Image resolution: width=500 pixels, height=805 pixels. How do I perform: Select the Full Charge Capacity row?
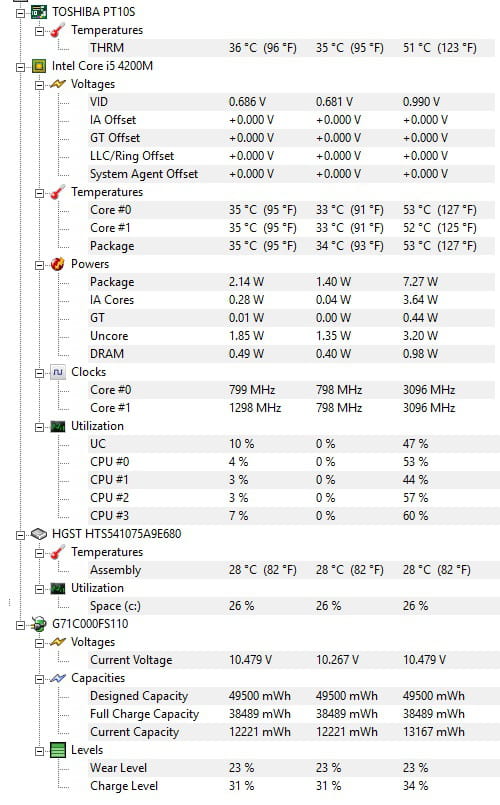(x=292, y=714)
